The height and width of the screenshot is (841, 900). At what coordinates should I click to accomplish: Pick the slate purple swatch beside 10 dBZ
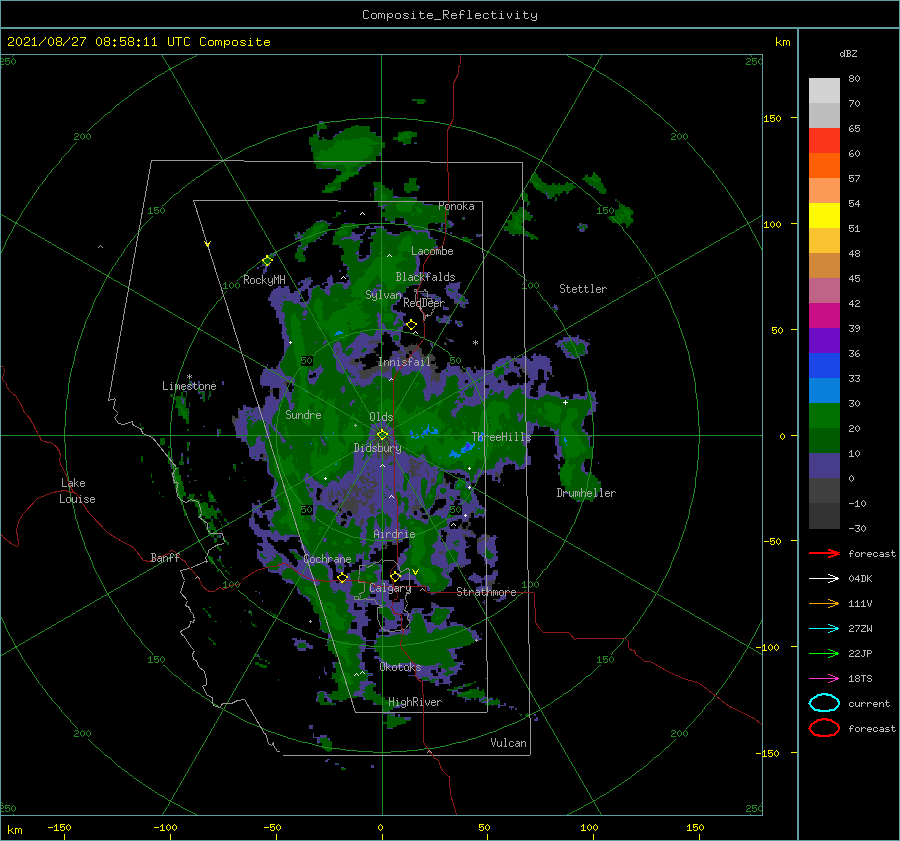pyautogui.click(x=824, y=466)
